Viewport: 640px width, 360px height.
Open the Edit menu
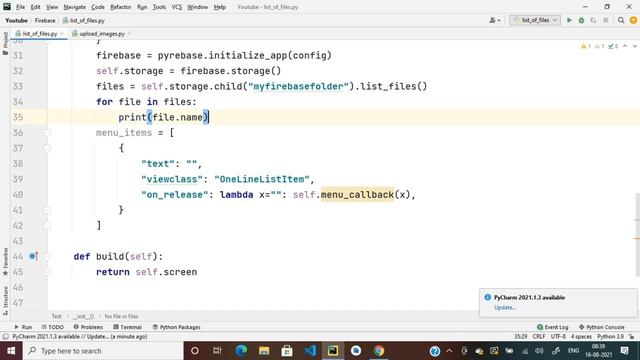(x=36, y=7)
